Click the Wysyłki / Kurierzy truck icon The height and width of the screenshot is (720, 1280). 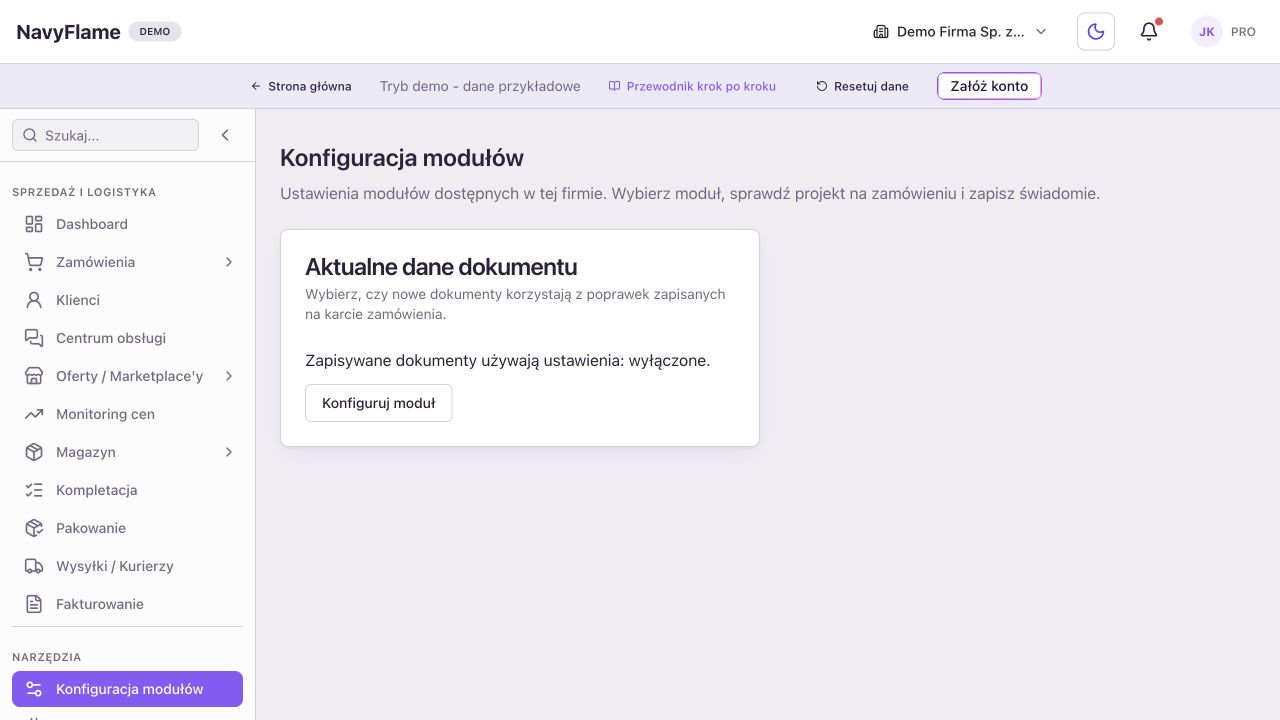click(x=34, y=566)
